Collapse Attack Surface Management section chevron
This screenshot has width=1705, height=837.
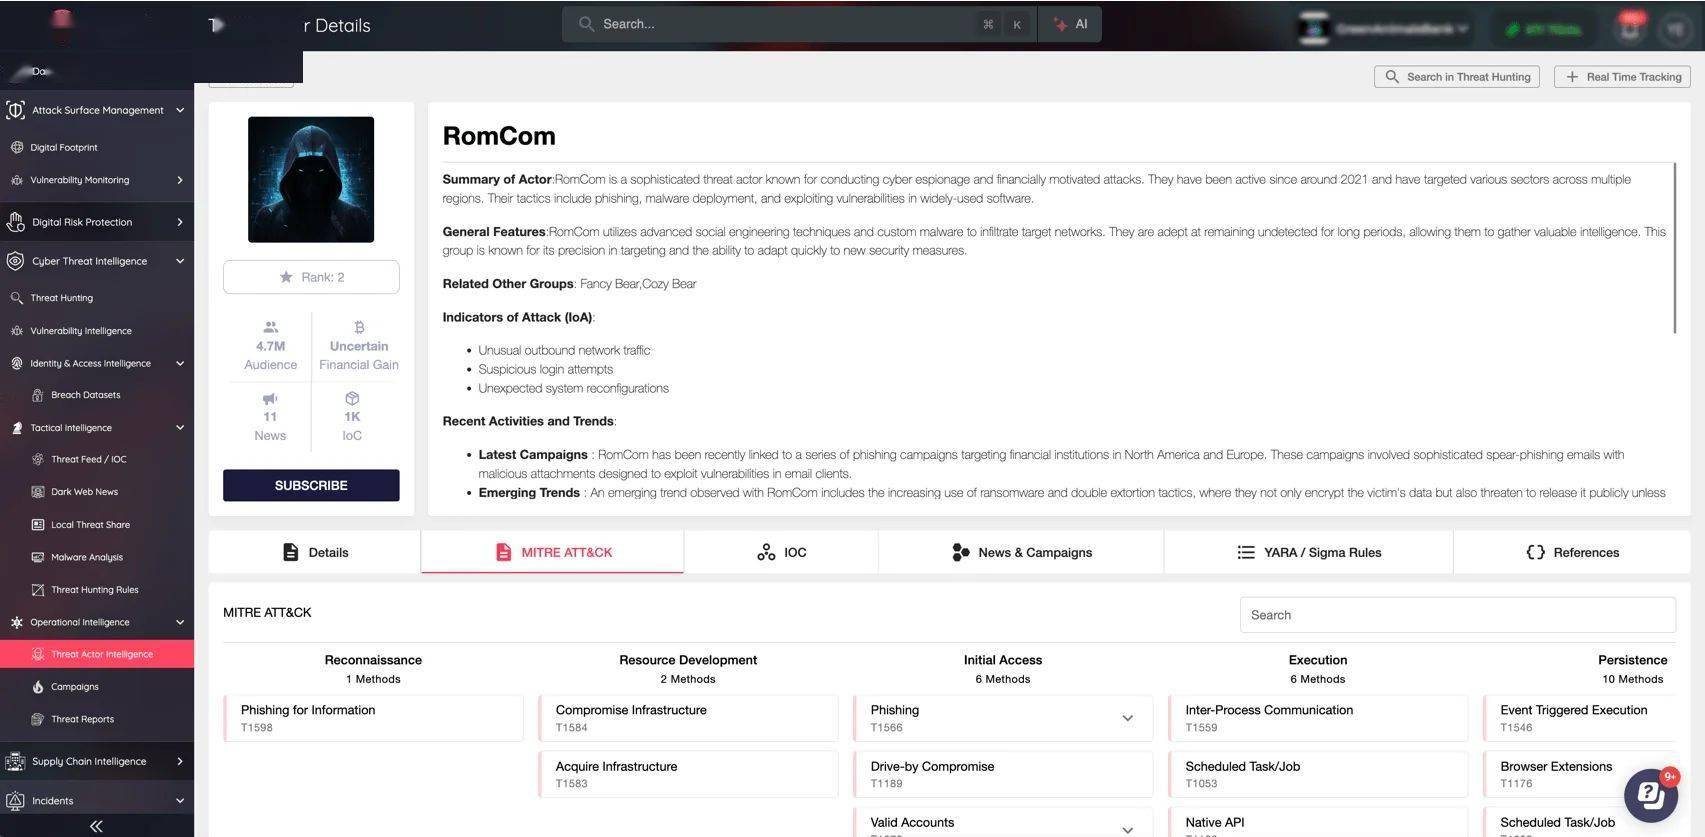pos(180,110)
